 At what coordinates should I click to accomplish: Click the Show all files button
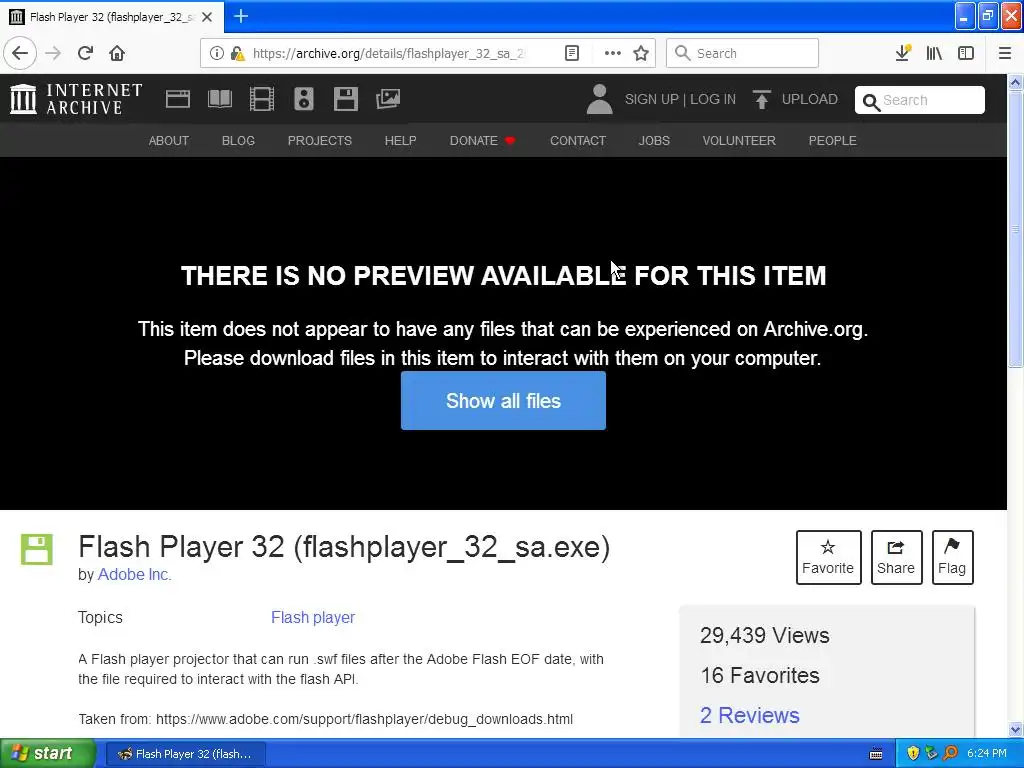click(x=503, y=400)
